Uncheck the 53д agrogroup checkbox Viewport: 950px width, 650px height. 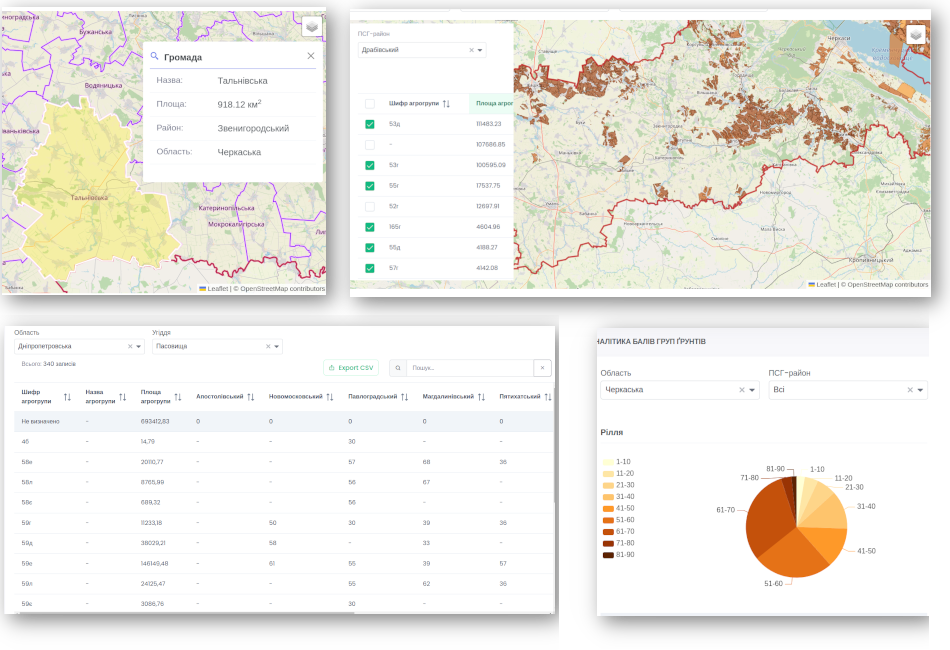click(x=370, y=124)
